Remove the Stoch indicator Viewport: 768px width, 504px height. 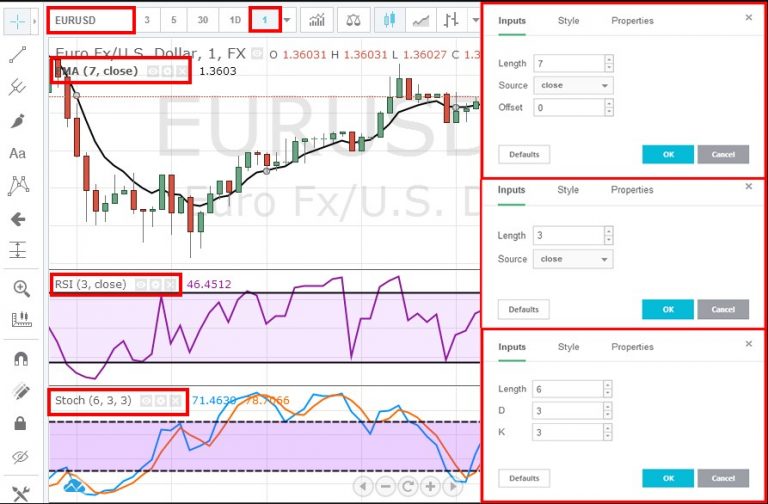pyautogui.click(x=175, y=401)
